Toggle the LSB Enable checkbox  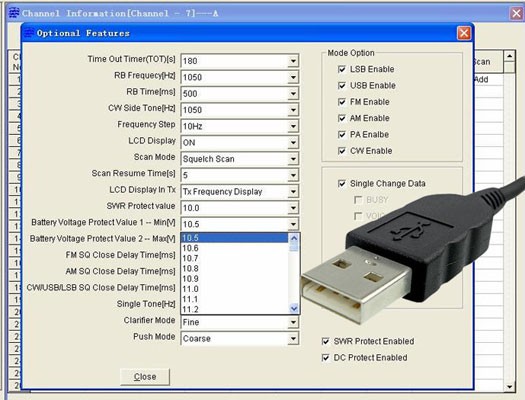point(342,69)
